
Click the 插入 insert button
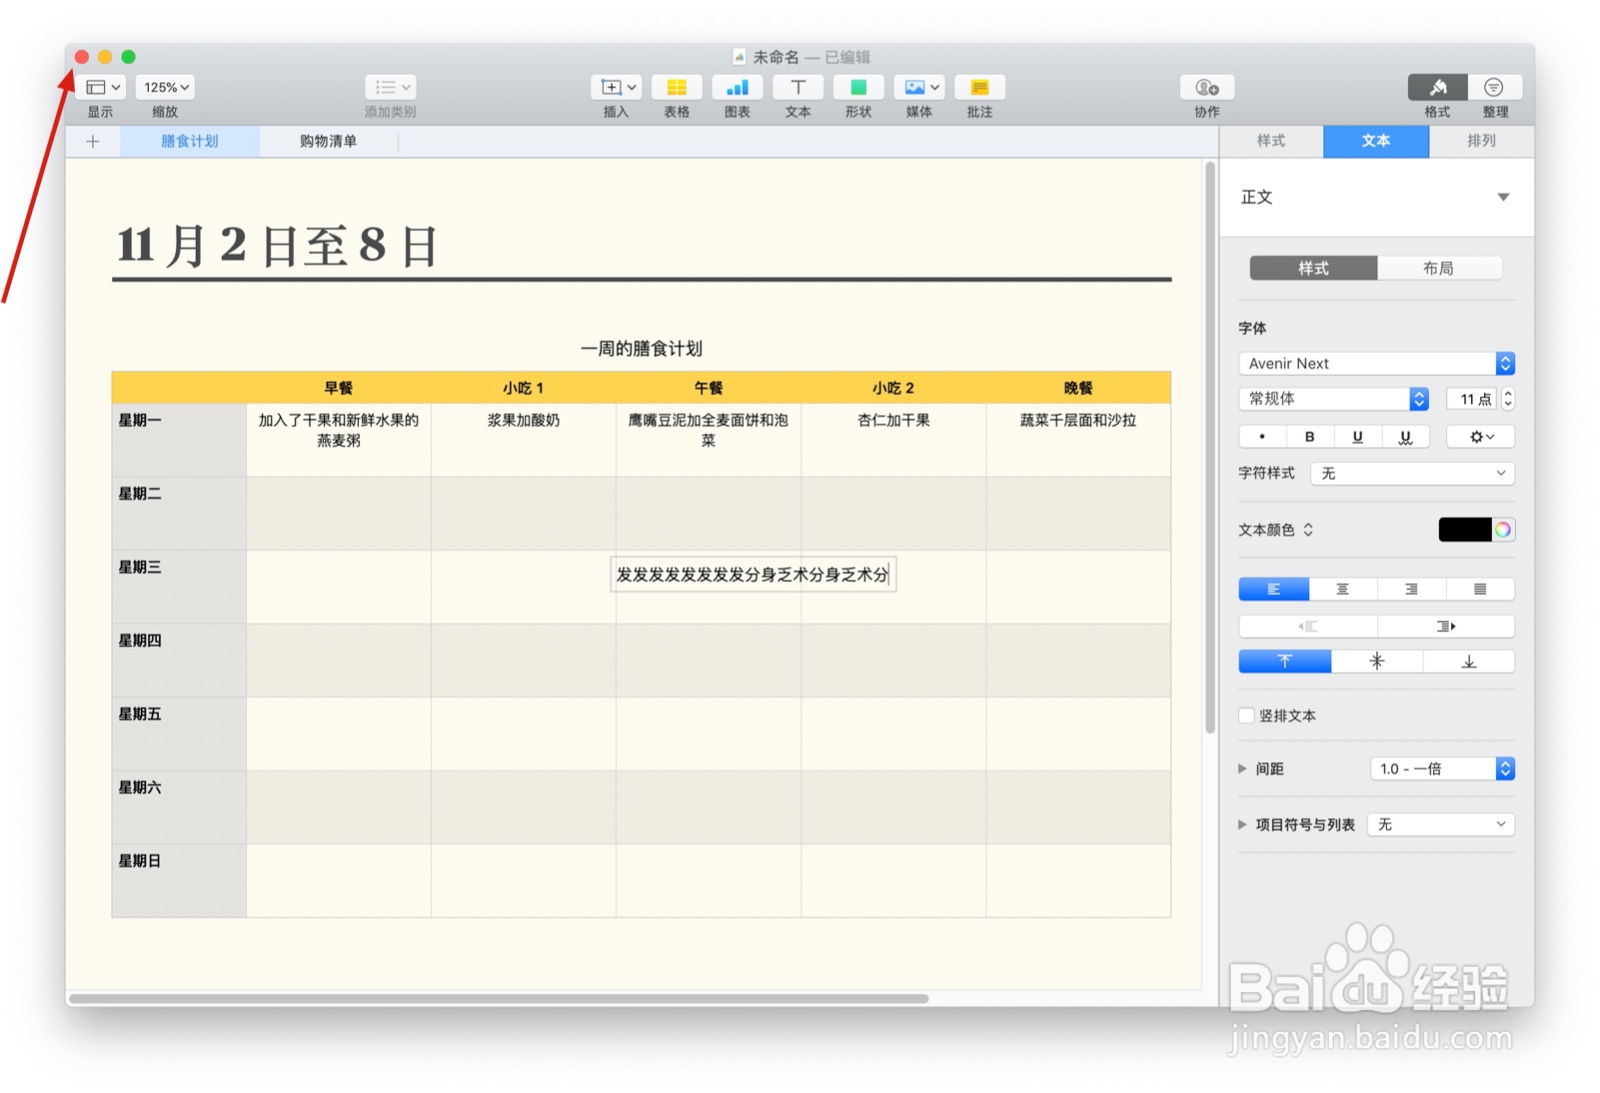[611, 88]
